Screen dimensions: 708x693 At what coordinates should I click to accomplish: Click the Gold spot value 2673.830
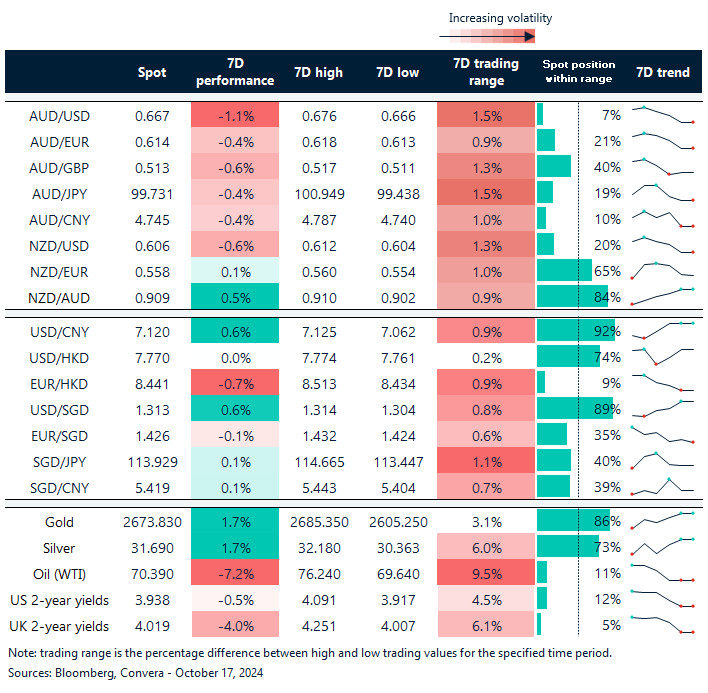pos(152,522)
